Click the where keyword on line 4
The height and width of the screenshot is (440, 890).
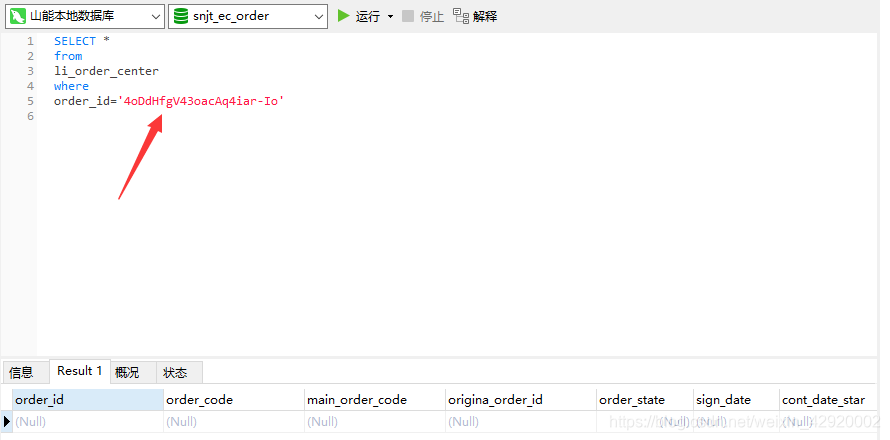pos(72,86)
